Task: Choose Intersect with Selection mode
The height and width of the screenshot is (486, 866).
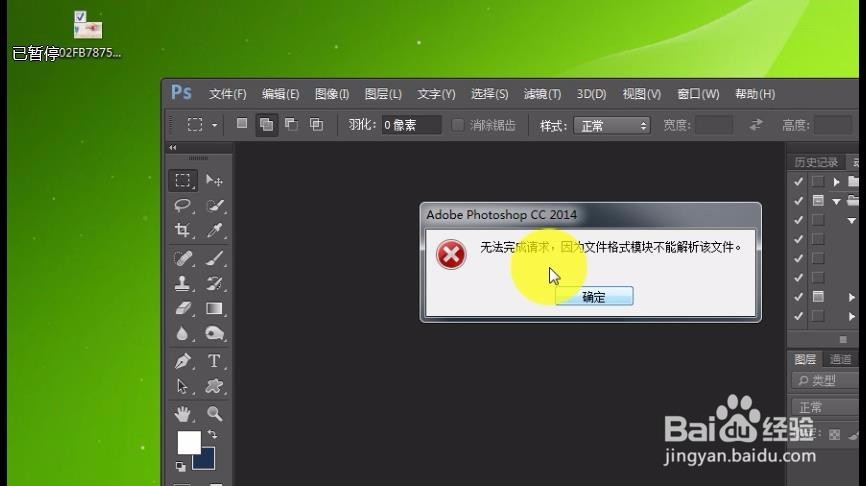Action: 316,124
